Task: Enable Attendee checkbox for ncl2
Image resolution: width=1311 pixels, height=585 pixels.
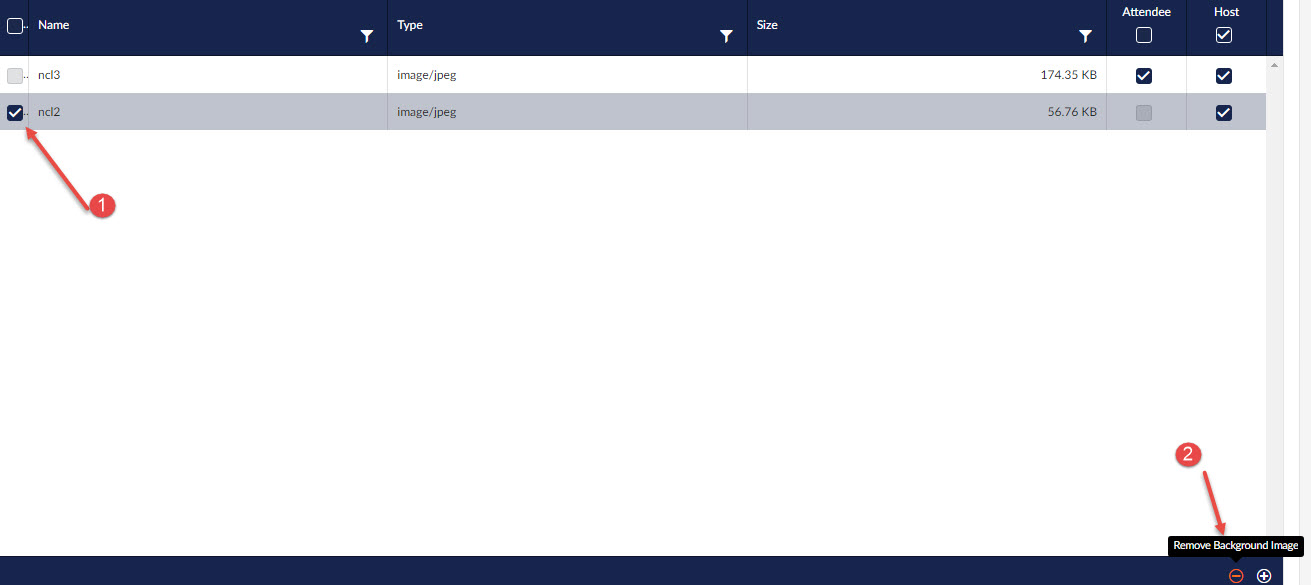Action: 1144,113
